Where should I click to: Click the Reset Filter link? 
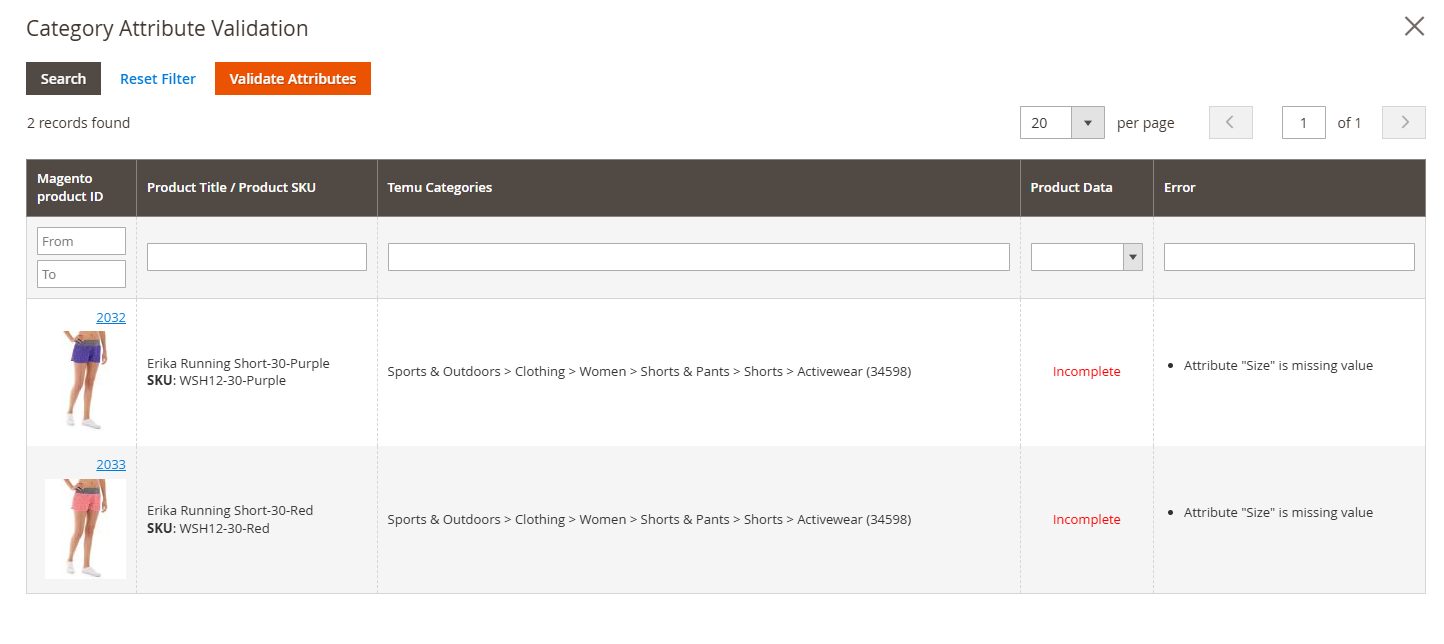tap(158, 79)
